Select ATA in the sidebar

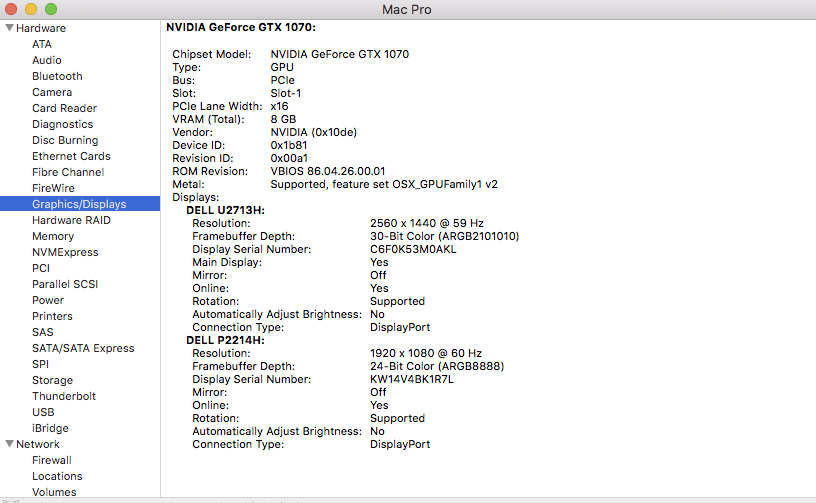[x=42, y=44]
